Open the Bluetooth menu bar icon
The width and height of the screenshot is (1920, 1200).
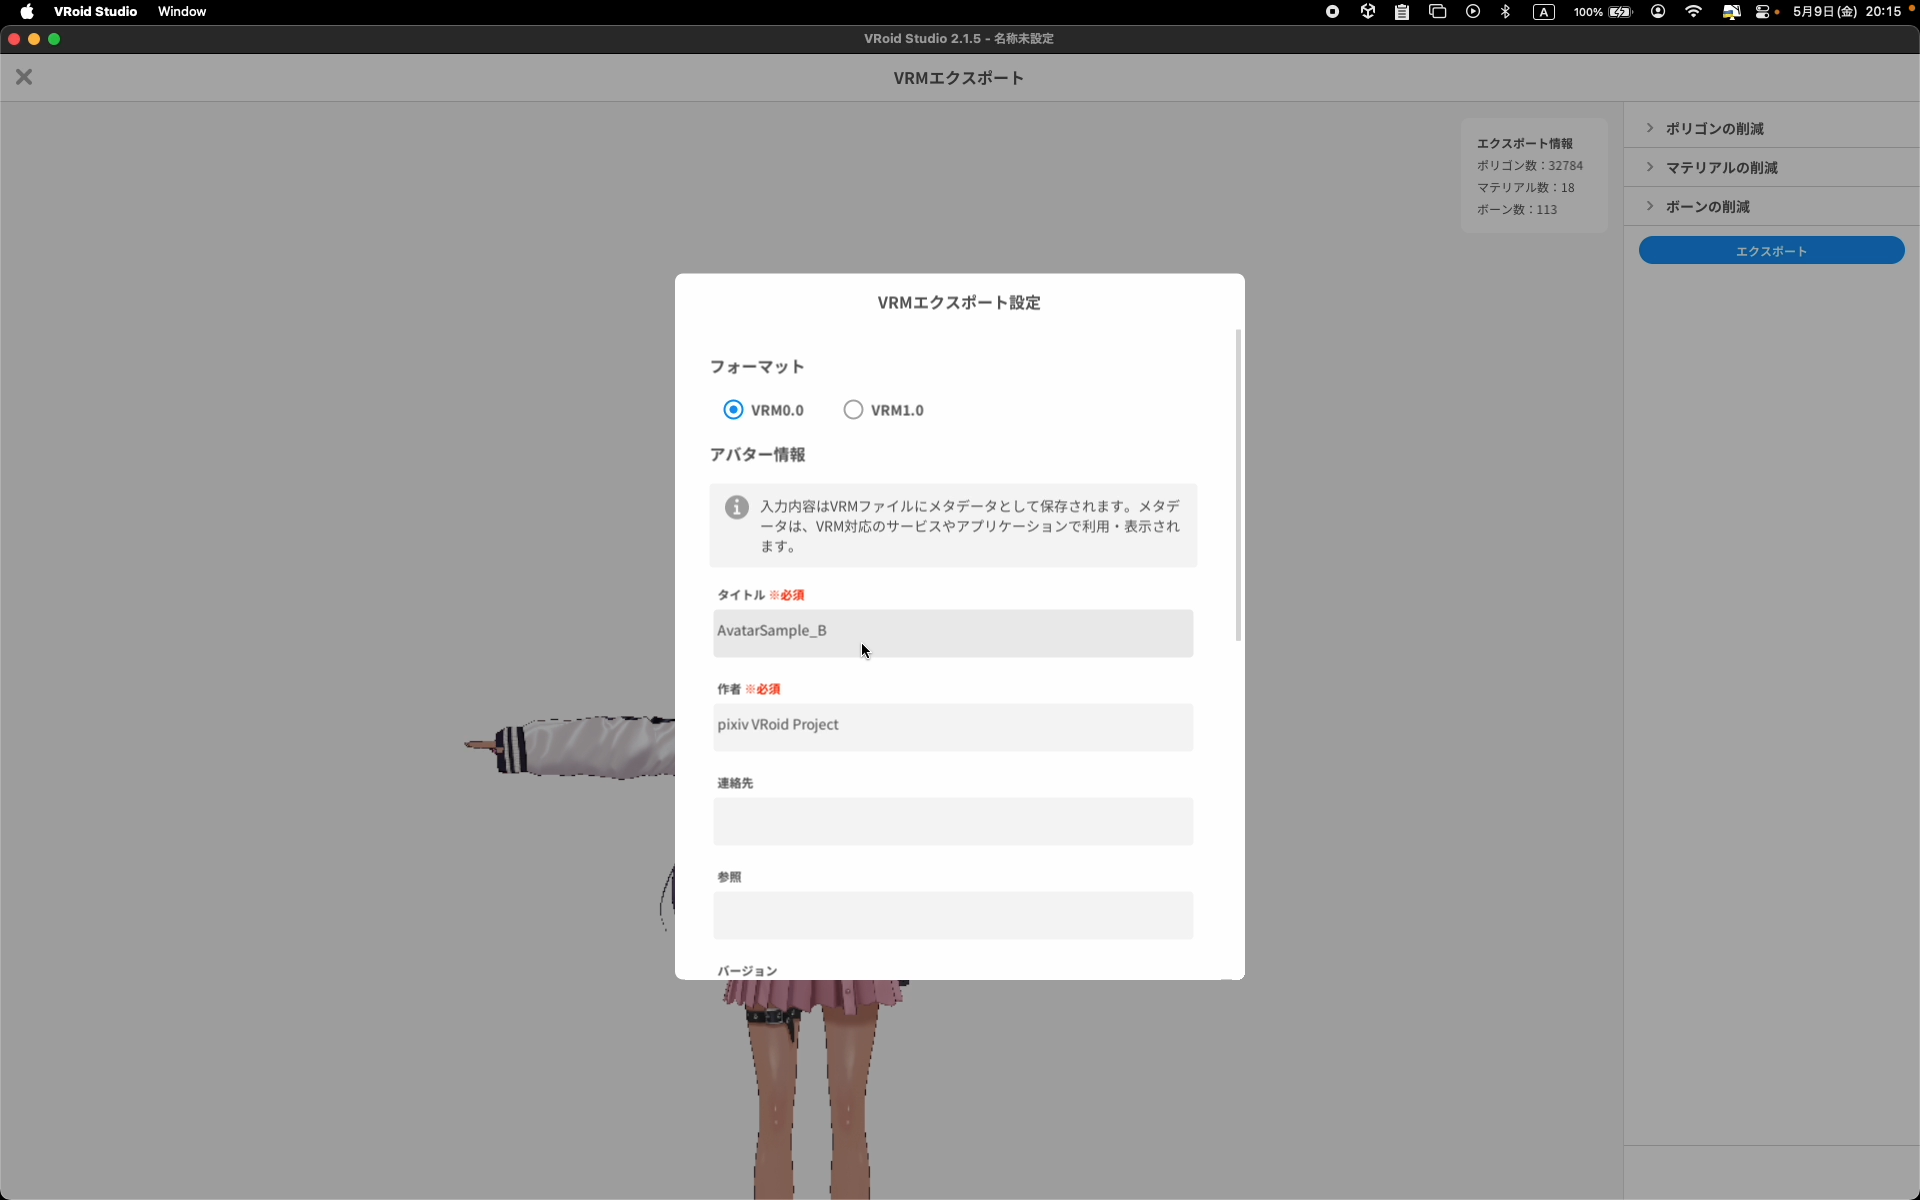[1506, 12]
